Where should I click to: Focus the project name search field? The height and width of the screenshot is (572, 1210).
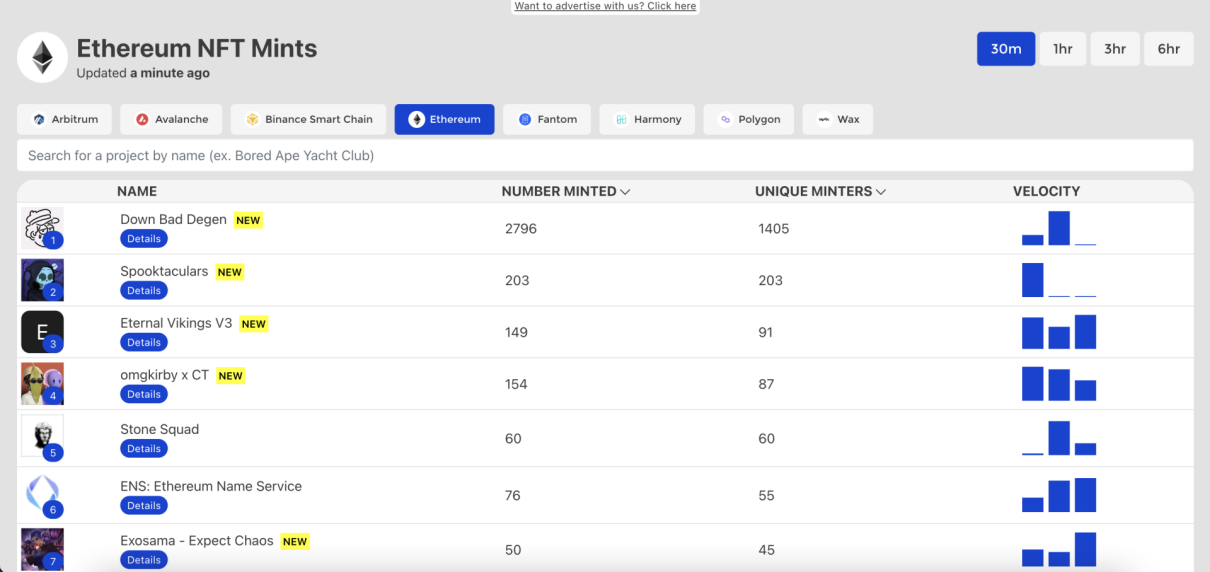[605, 156]
